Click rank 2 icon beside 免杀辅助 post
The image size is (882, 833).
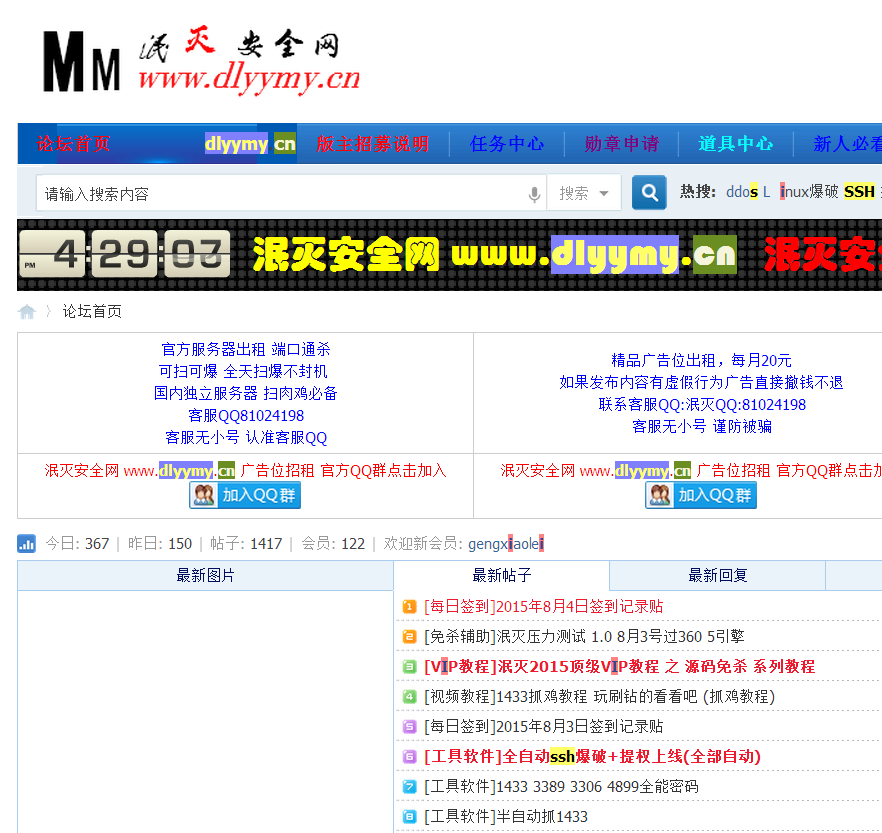pyautogui.click(x=409, y=637)
